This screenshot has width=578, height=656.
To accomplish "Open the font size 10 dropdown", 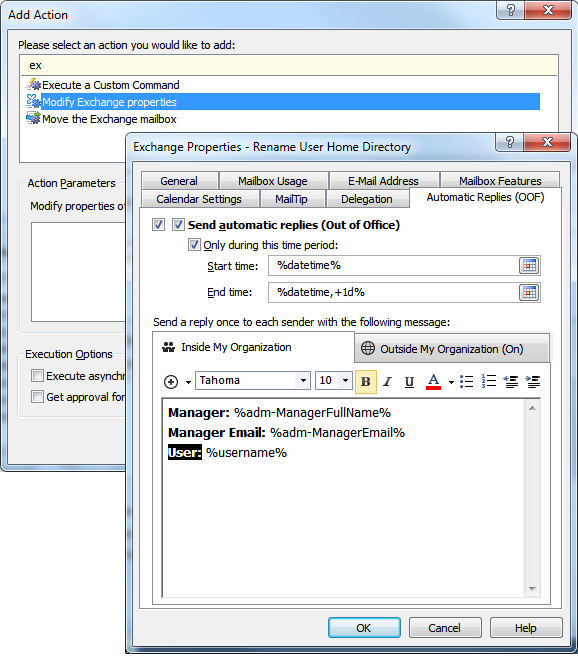I will [345, 381].
